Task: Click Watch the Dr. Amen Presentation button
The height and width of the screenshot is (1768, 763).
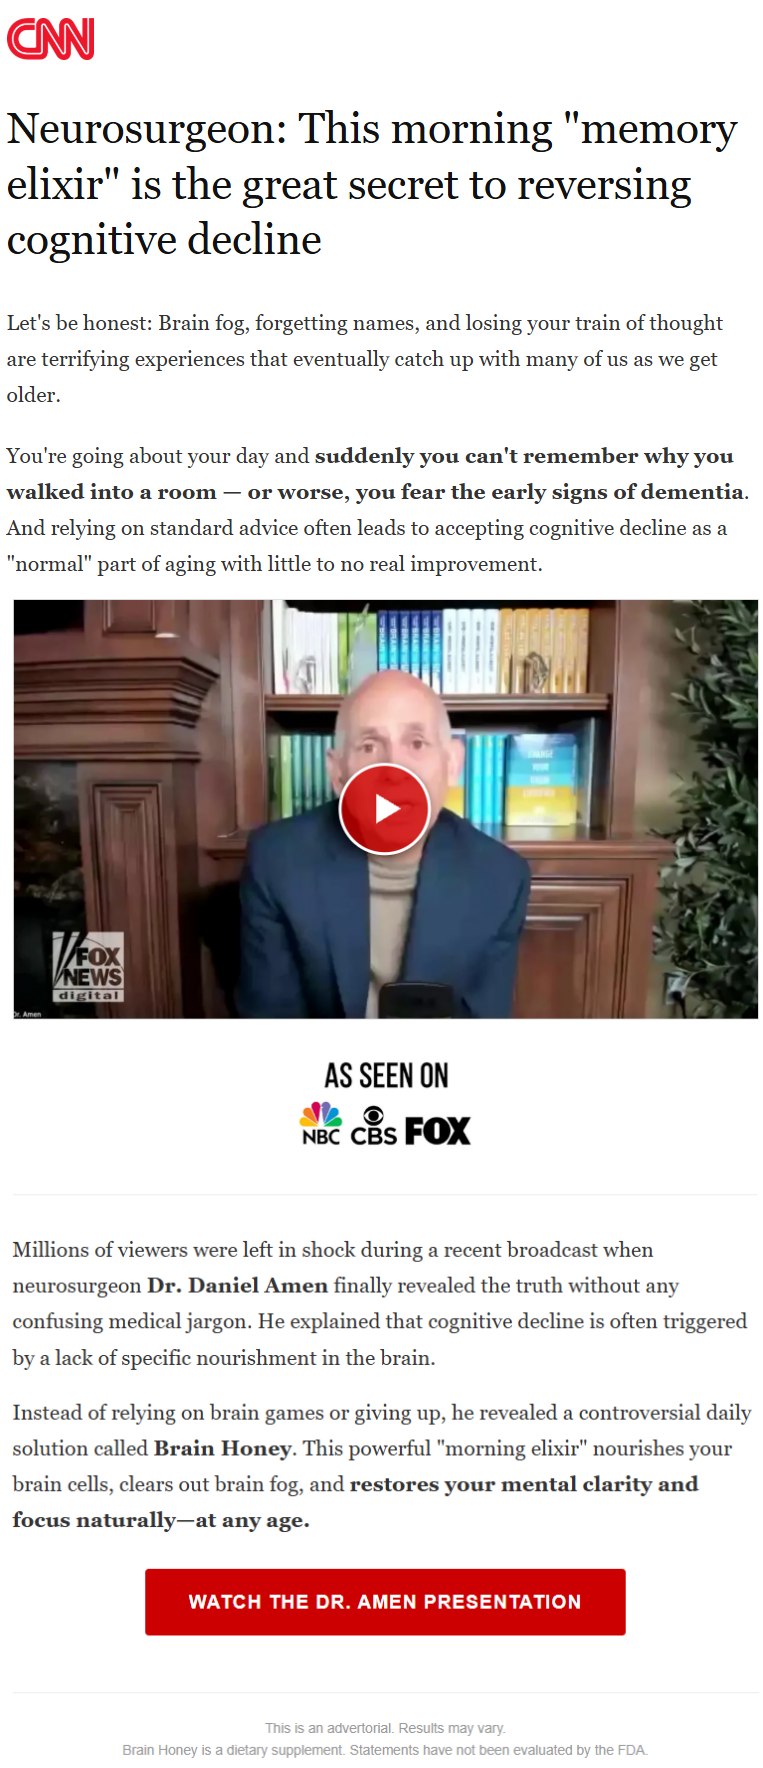Action: [385, 1601]
